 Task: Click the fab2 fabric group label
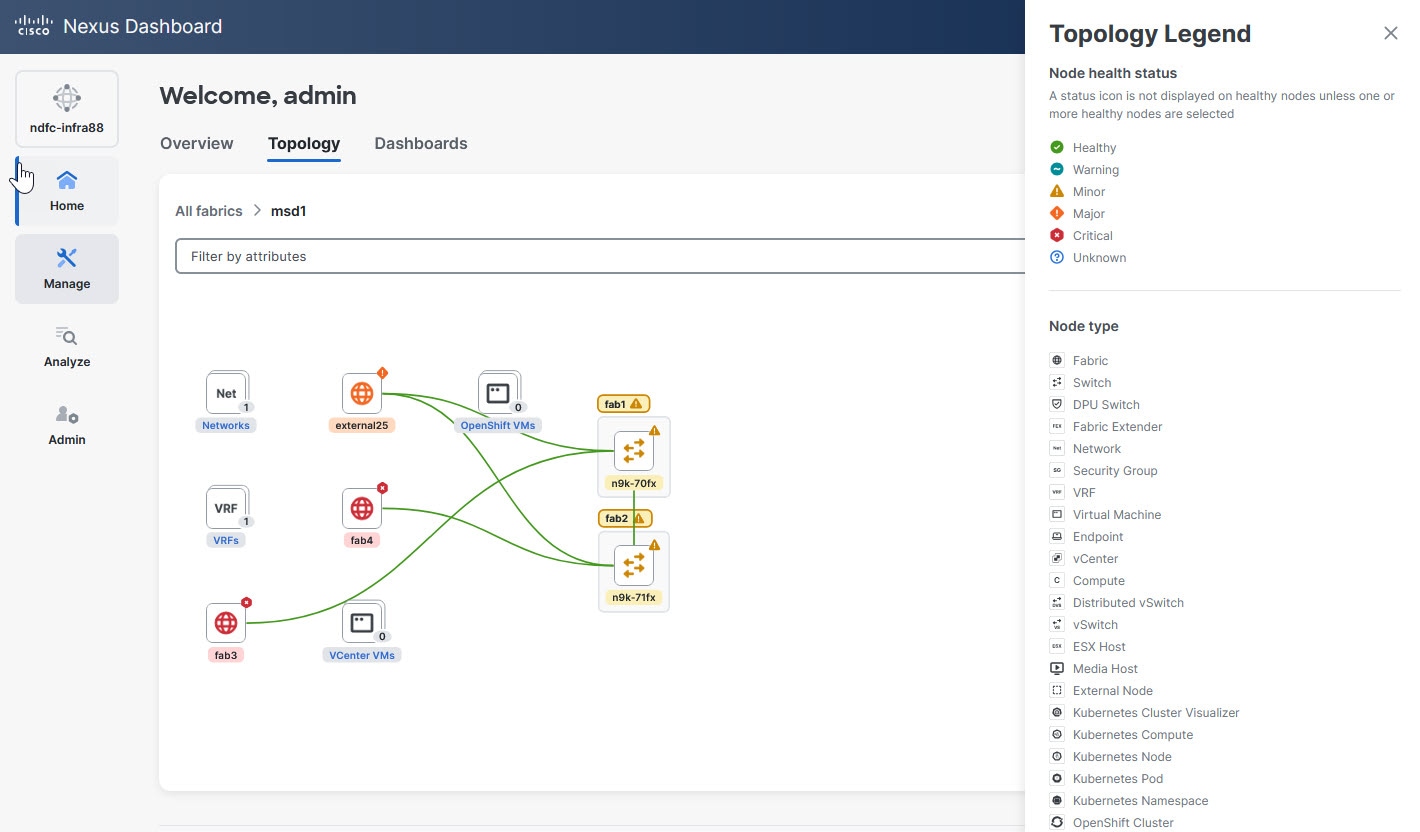pyautogui.click(x=624, y=519)
